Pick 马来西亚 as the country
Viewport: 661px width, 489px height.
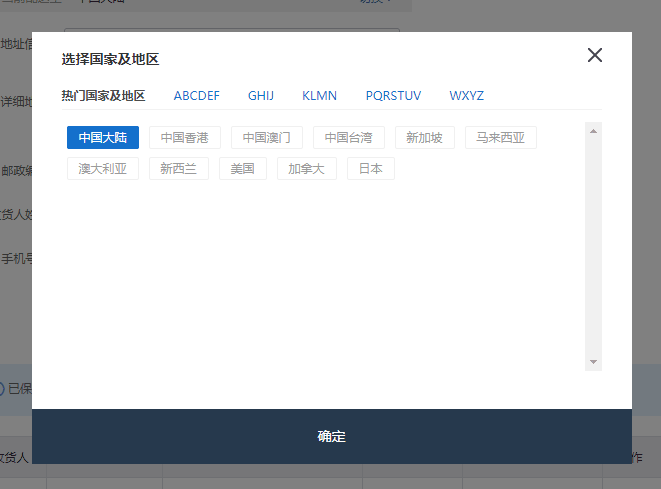[501, 137]
